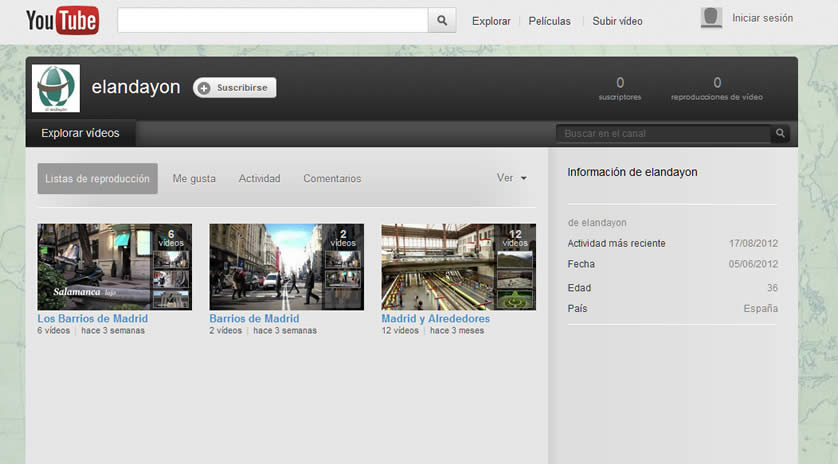
Task: Switch to the Actividad tab
Action: coord(259,179)
